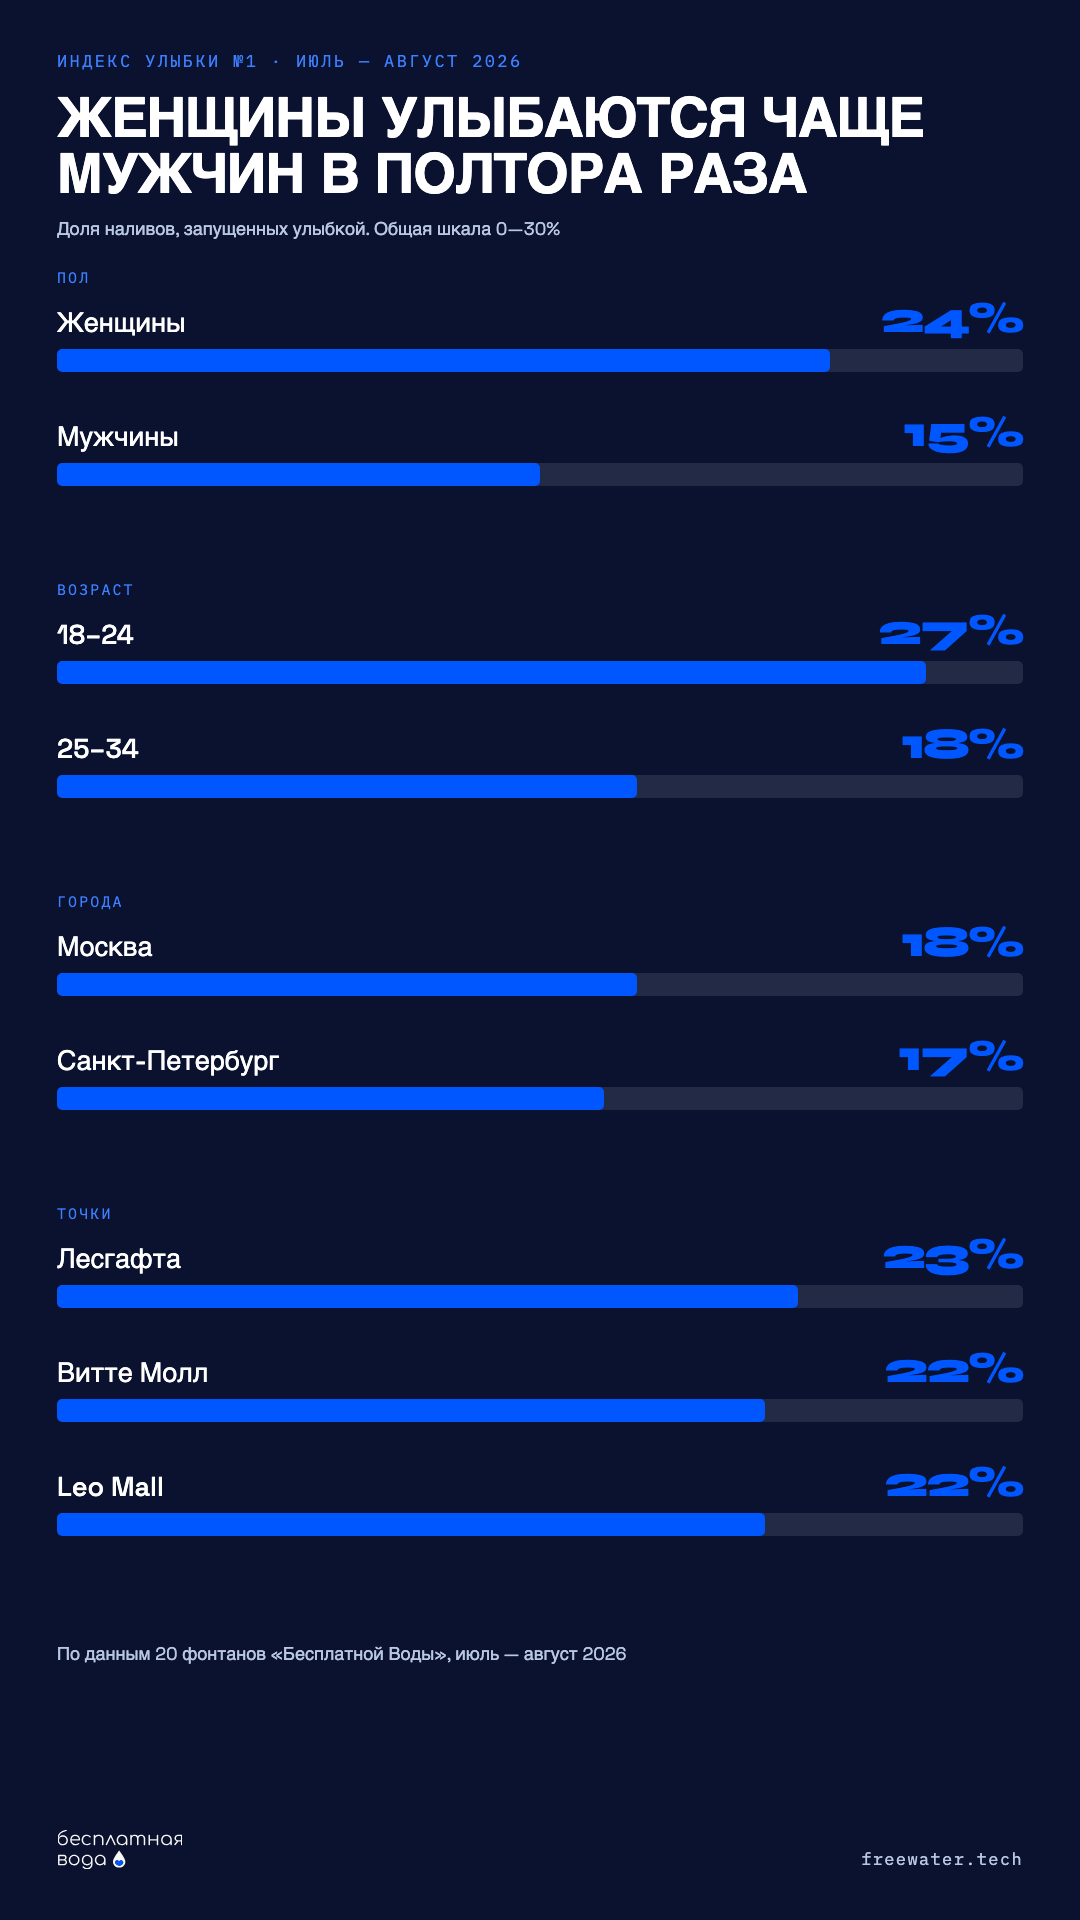Click the main headline text
The height and width of the screenshot is (1920, 1080).
point(490,145)
